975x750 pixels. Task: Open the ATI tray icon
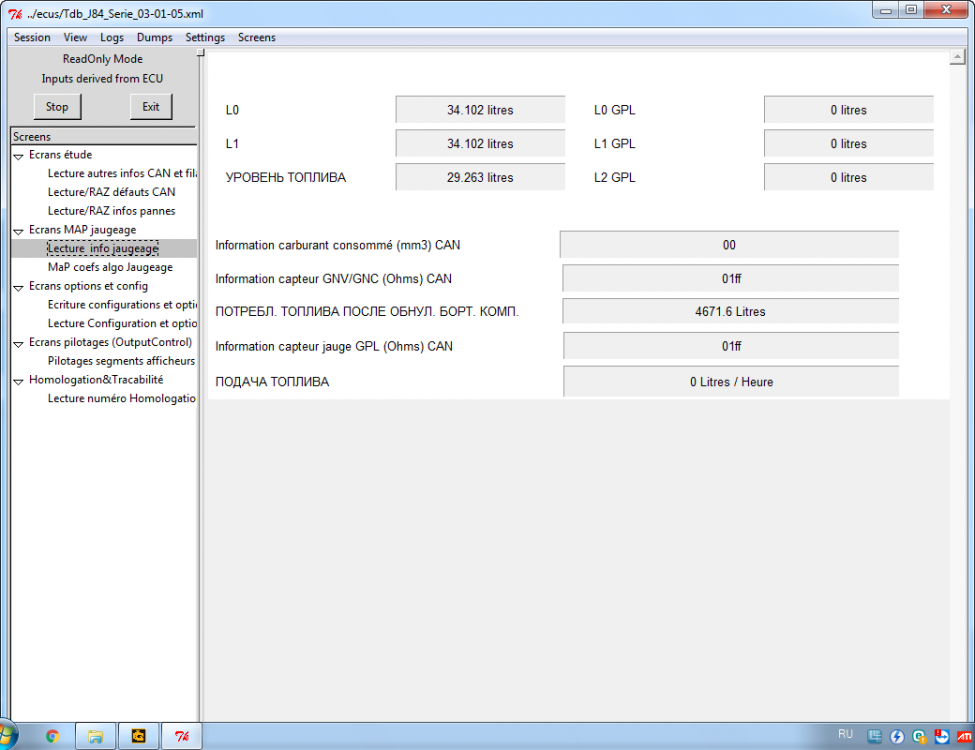[965, 737]
